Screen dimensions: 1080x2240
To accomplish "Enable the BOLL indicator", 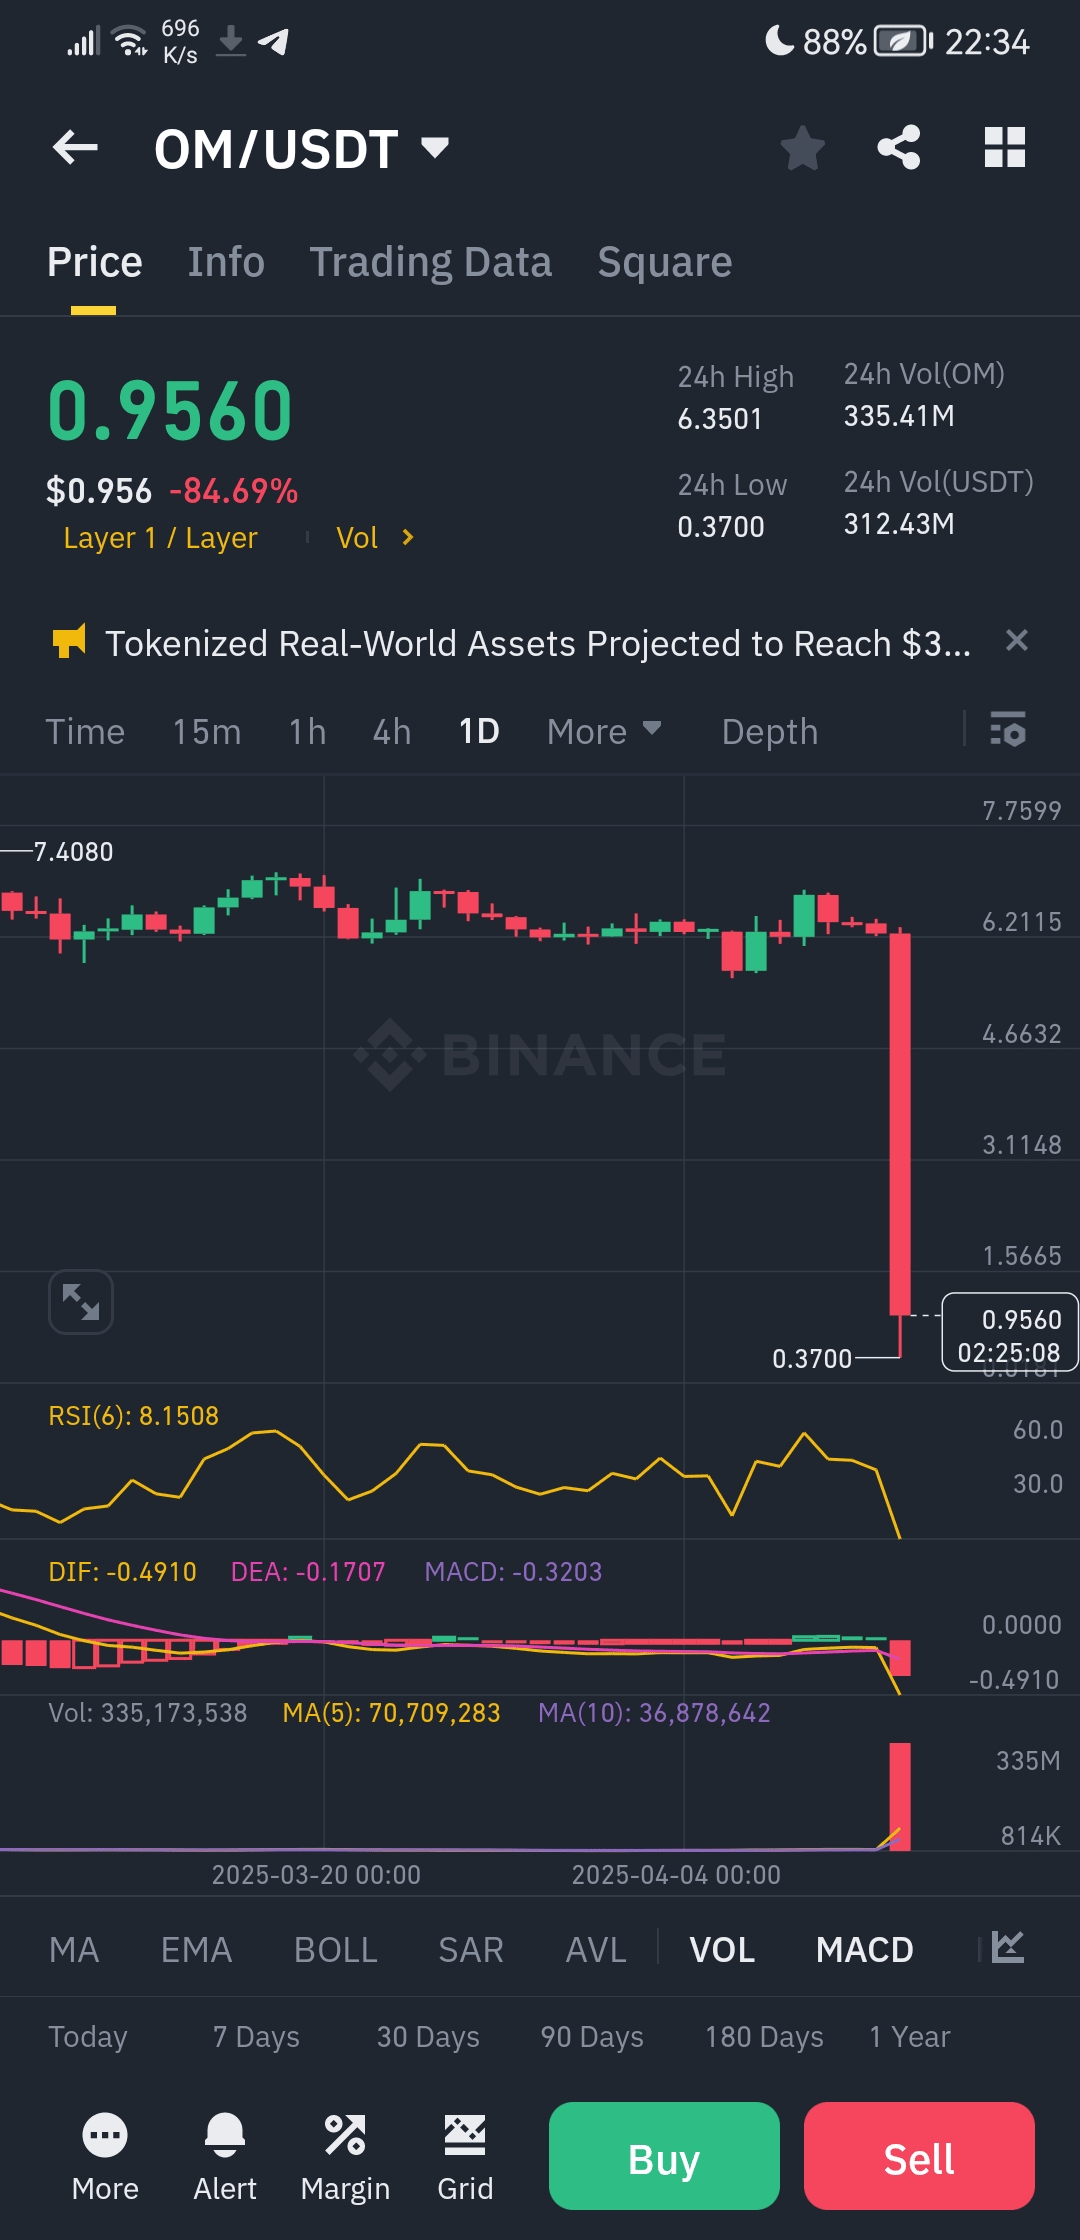I will click(335, 1950).
